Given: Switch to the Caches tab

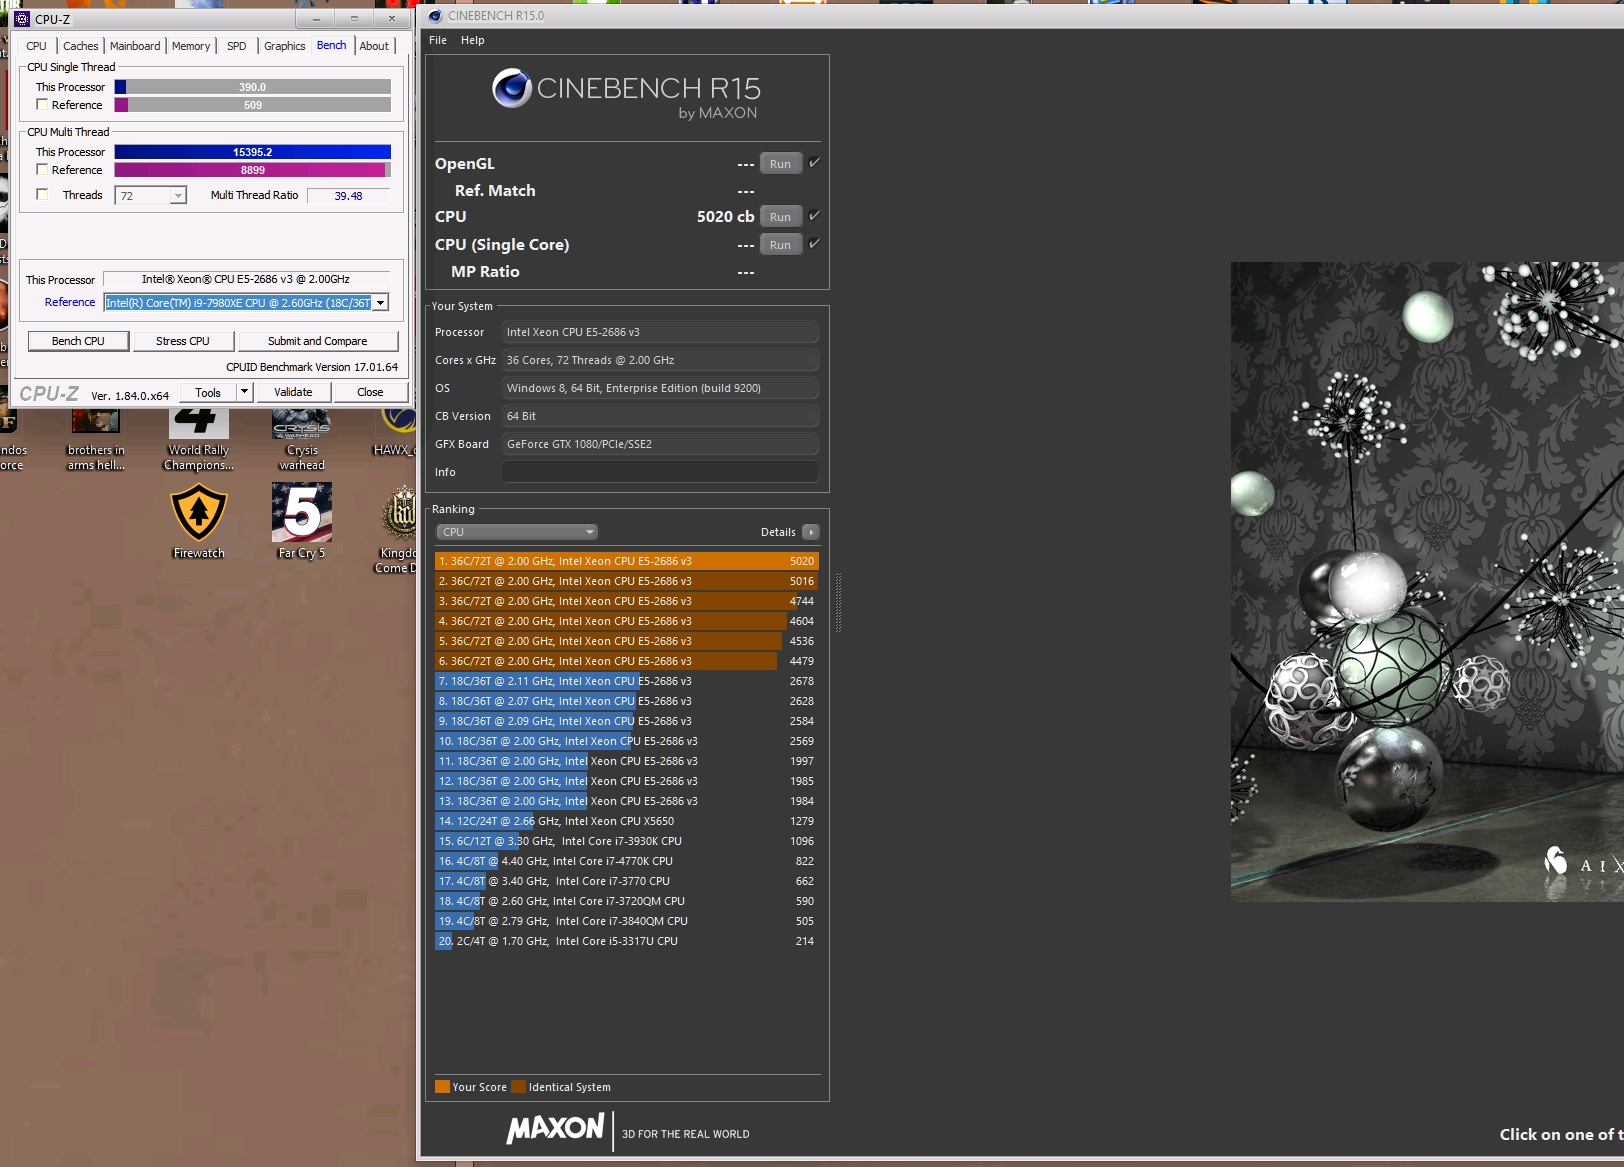Looking at the screenshot, I should [x=80, y=46].
